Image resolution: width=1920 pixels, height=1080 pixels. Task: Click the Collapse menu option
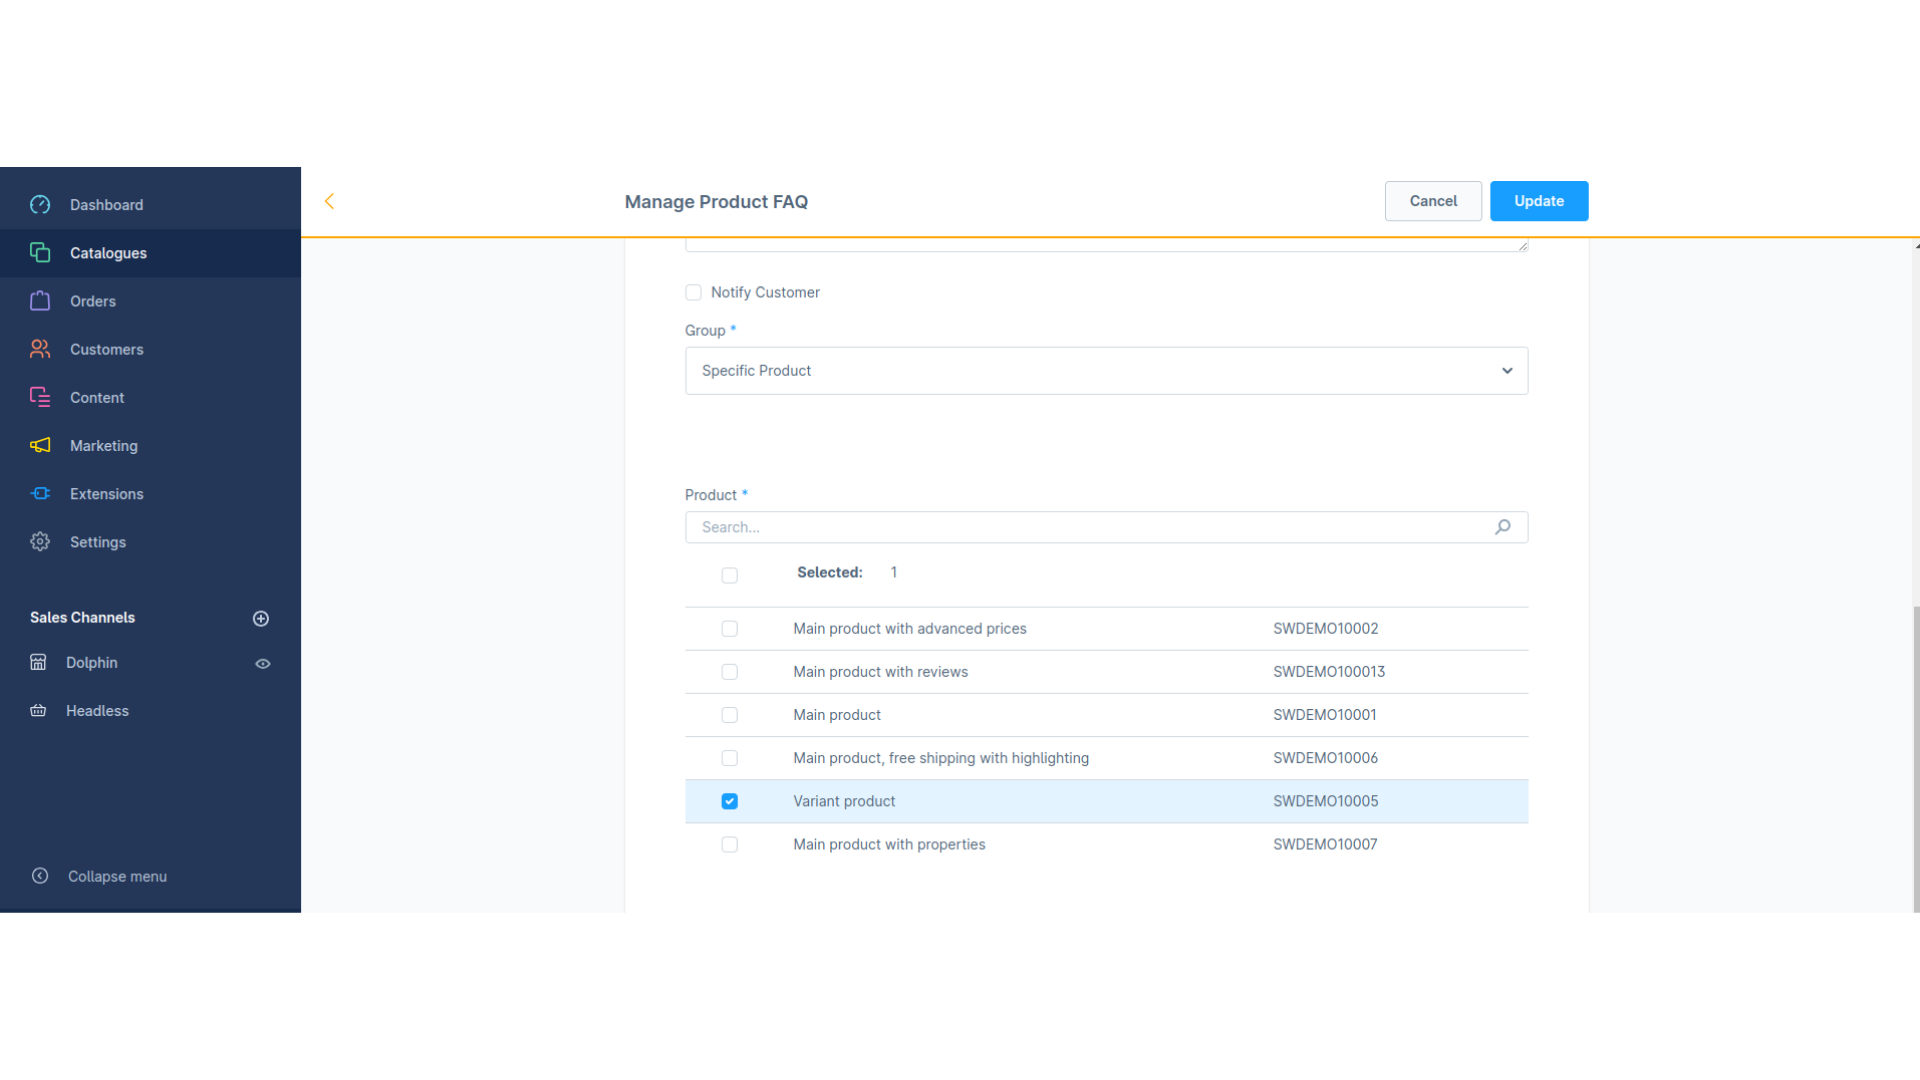[117, 876]
